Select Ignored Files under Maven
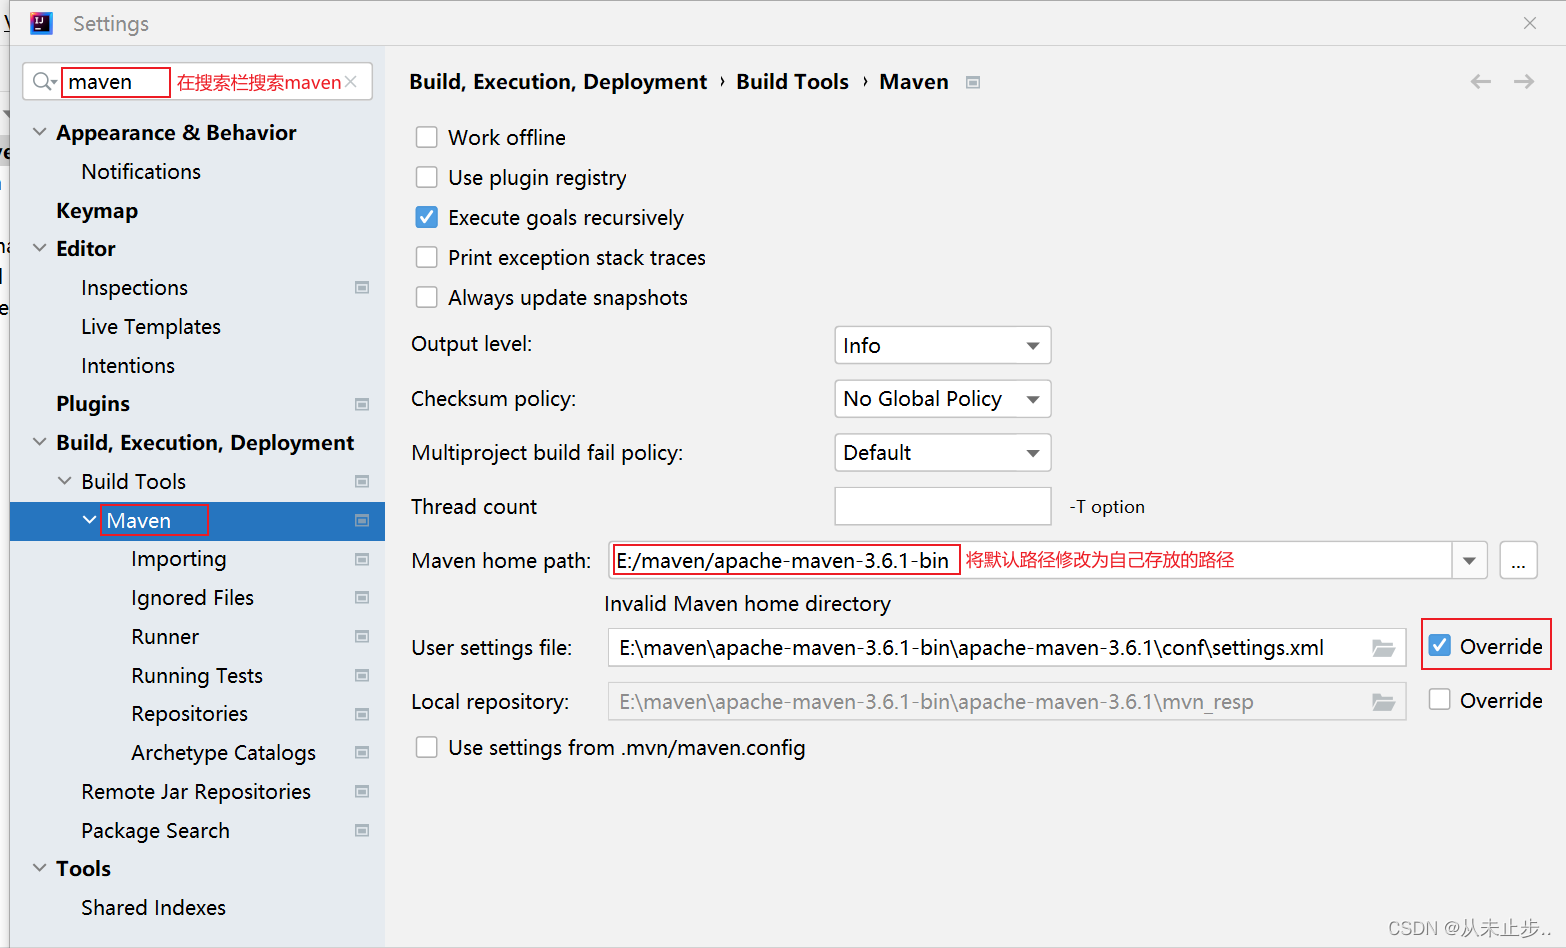This screenshot has width=1566, height=948. point(193,598)
